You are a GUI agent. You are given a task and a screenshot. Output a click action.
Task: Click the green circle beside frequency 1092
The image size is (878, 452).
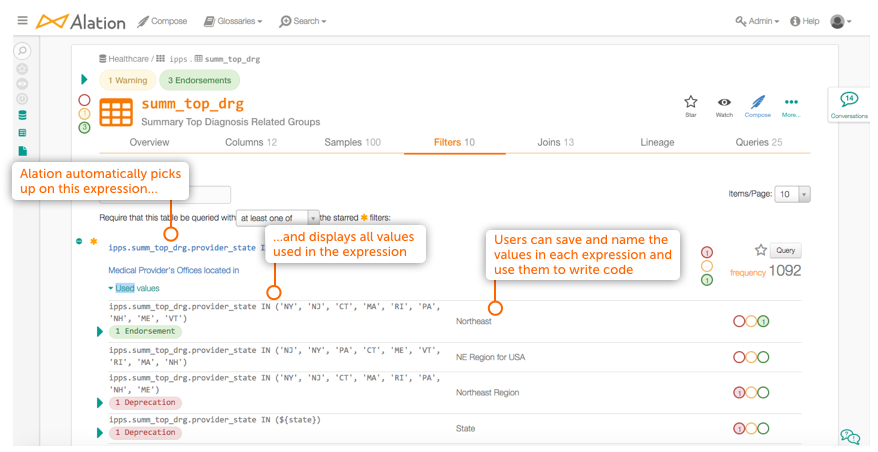coord(707,279)
